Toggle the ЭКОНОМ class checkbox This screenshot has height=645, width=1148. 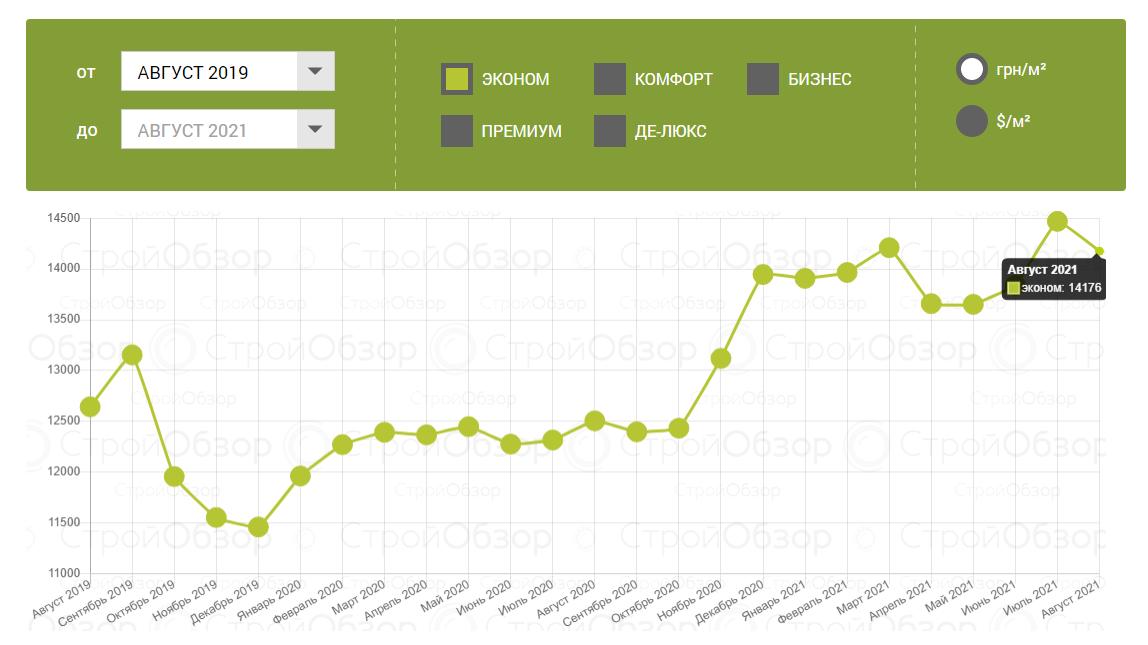457,79
